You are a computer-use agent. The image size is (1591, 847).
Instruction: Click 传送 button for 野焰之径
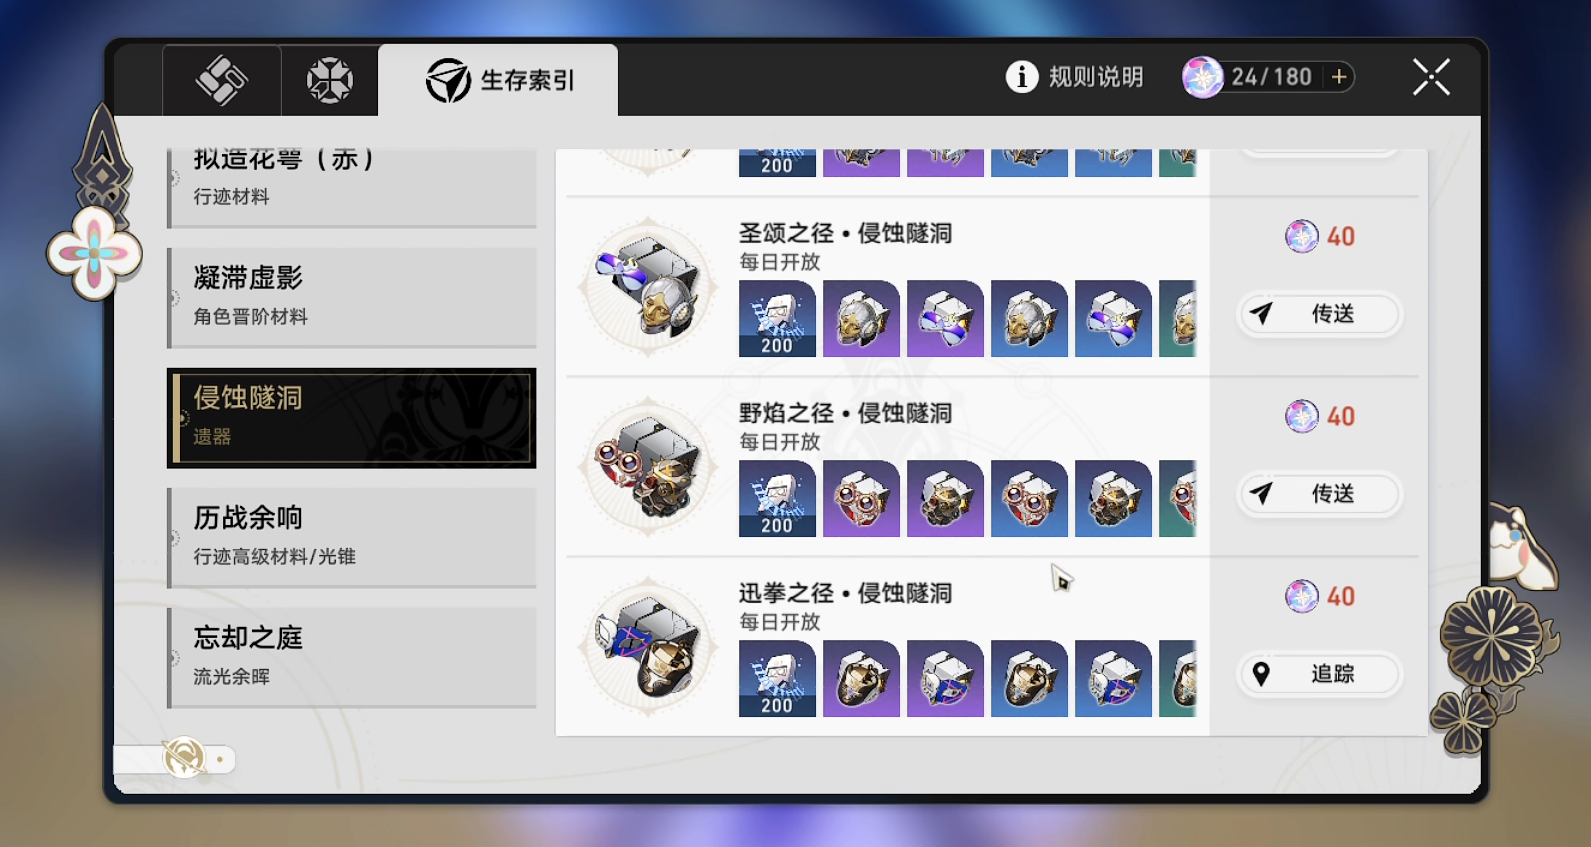[x=1319, y=494]
